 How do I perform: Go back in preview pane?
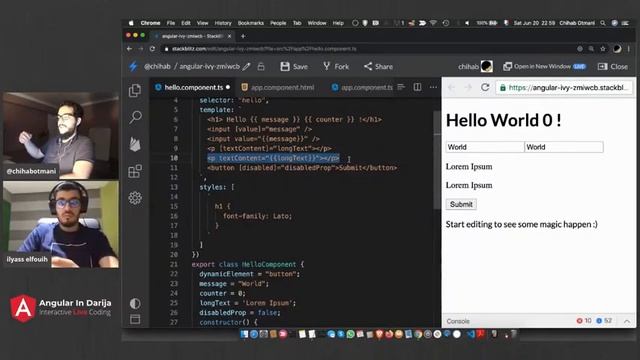tap(451, 87)
